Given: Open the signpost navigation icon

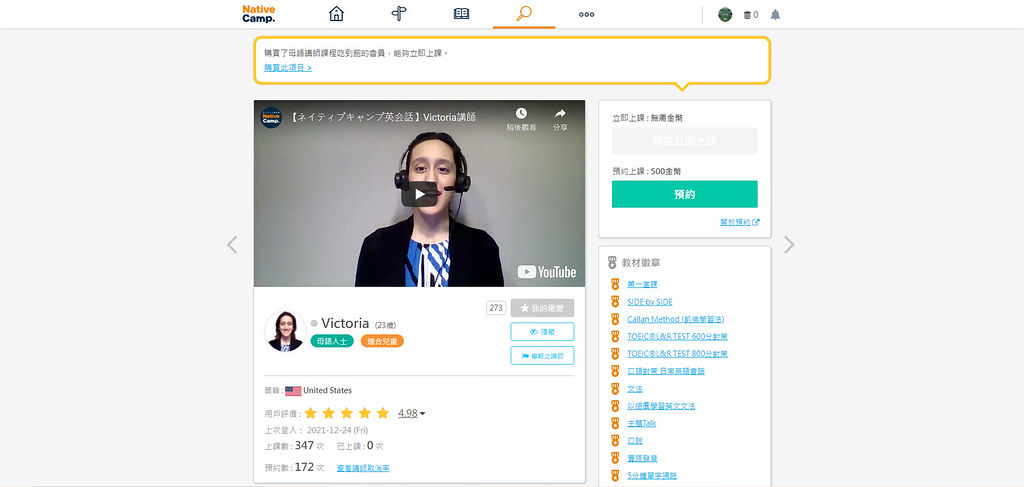Looking at the screenshot, I should click(x=399, y=14).
